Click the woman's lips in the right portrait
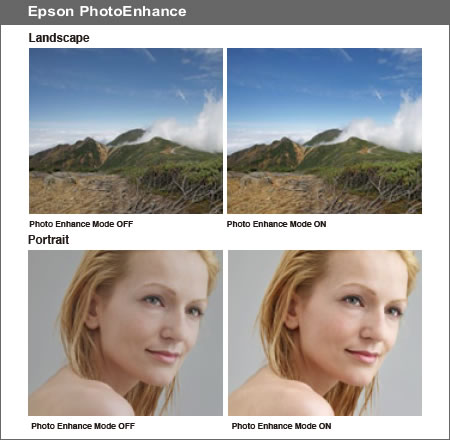The image size is (450, 440). (362, 356)
